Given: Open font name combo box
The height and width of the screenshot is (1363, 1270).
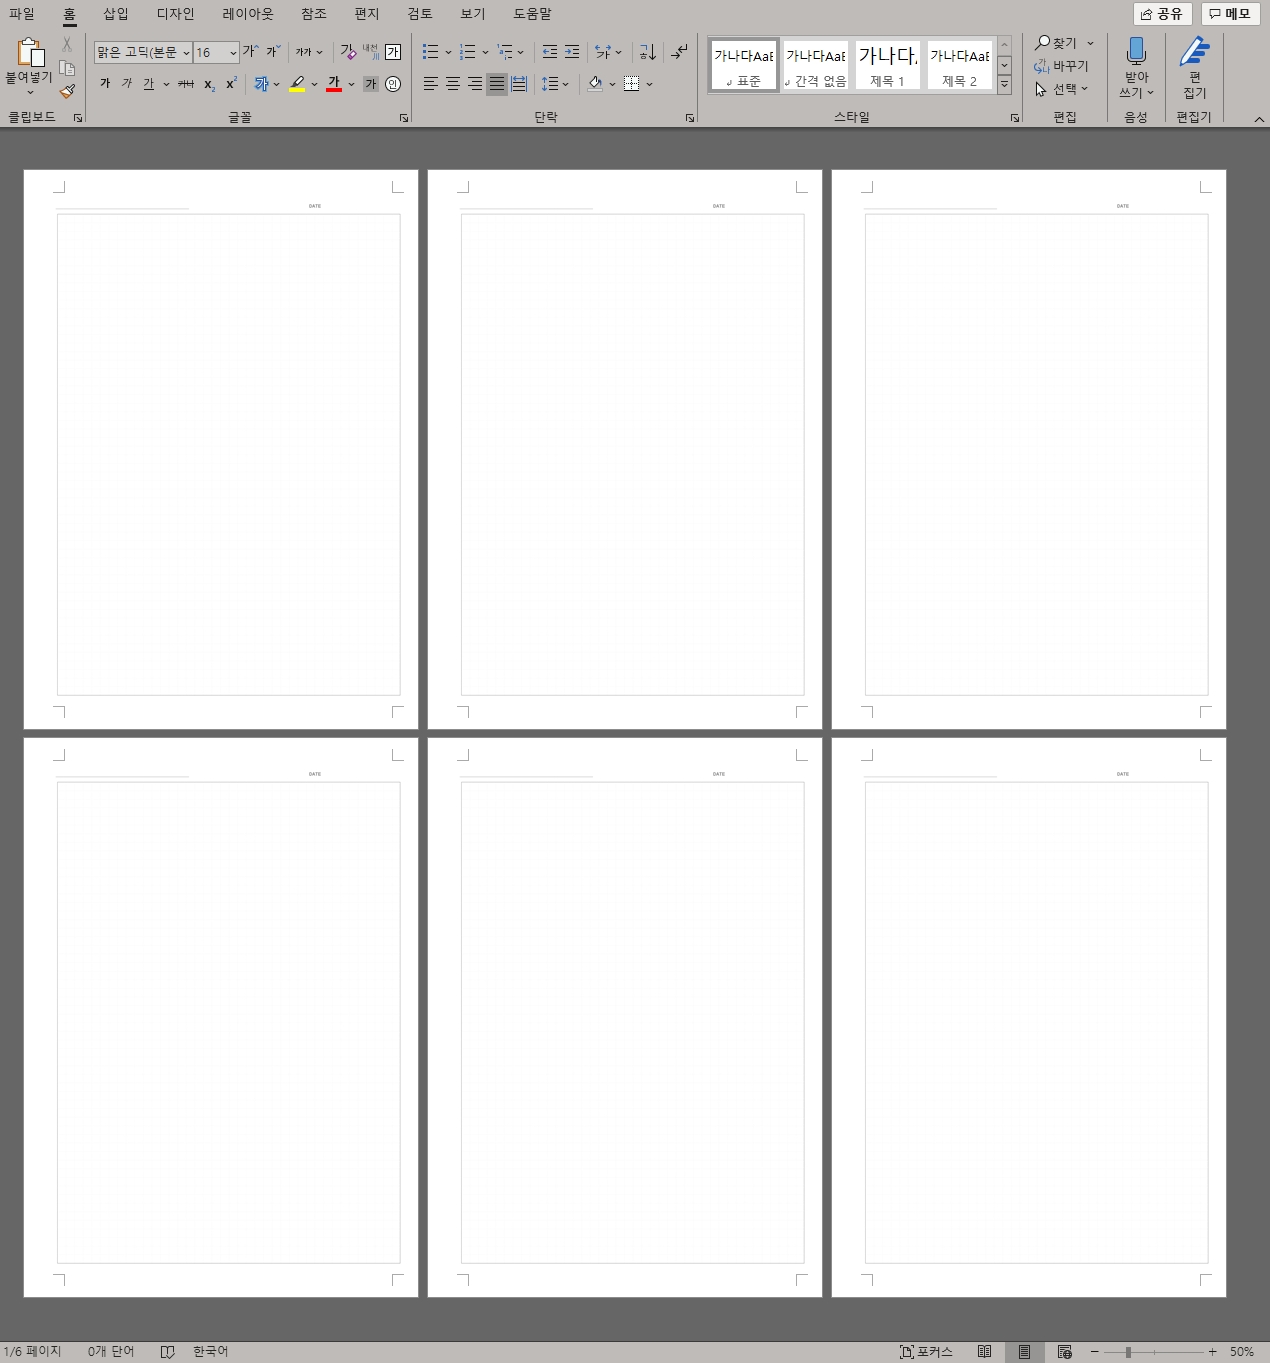Looking at the screenshot, I should (143, 52).
